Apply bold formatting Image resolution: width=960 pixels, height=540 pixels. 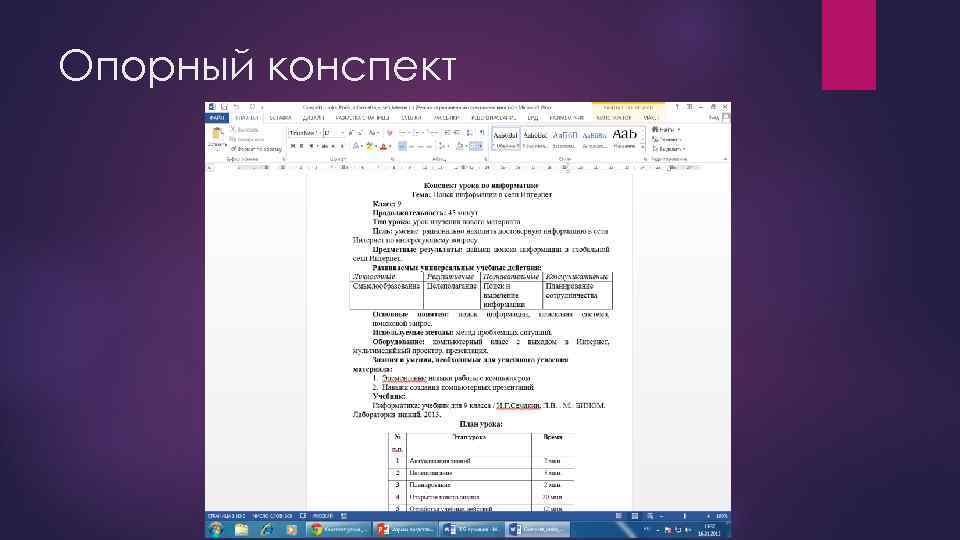click(293, 146)
